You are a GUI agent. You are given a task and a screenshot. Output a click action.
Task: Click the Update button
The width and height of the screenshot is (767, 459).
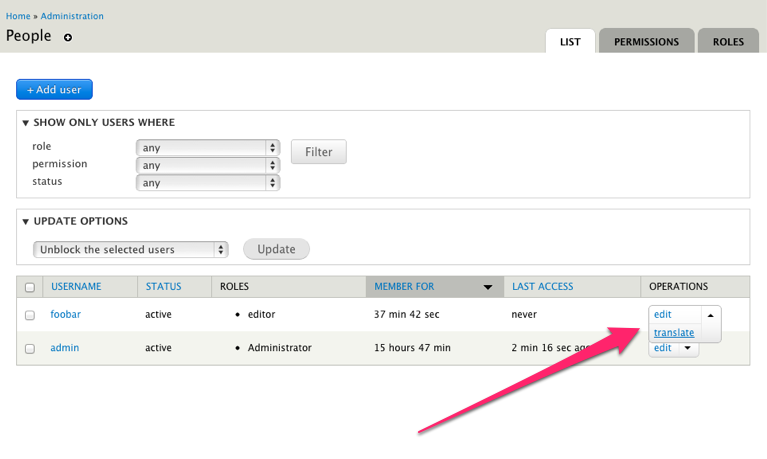(276, 249)
